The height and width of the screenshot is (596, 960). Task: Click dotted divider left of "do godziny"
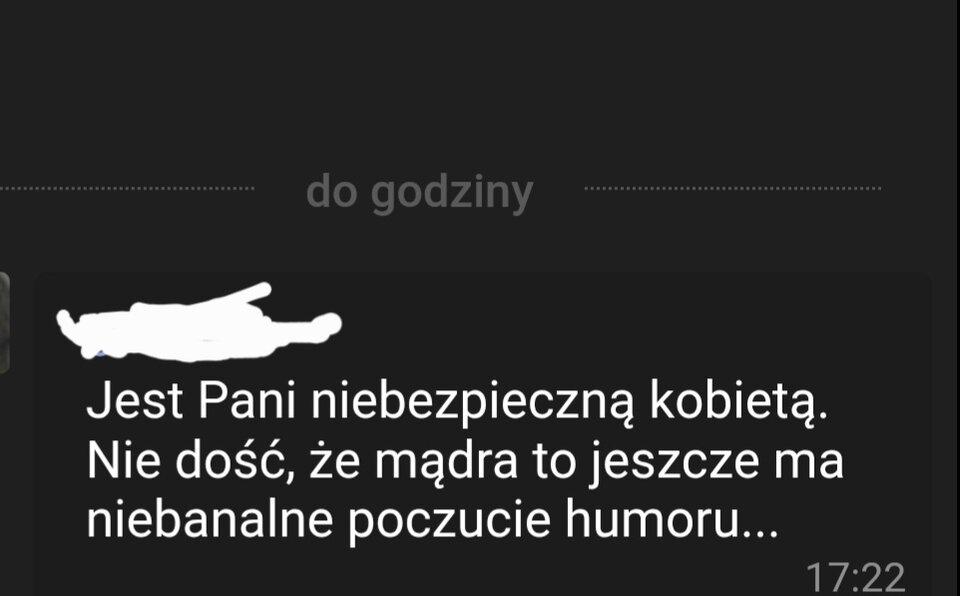pos(127,189)
